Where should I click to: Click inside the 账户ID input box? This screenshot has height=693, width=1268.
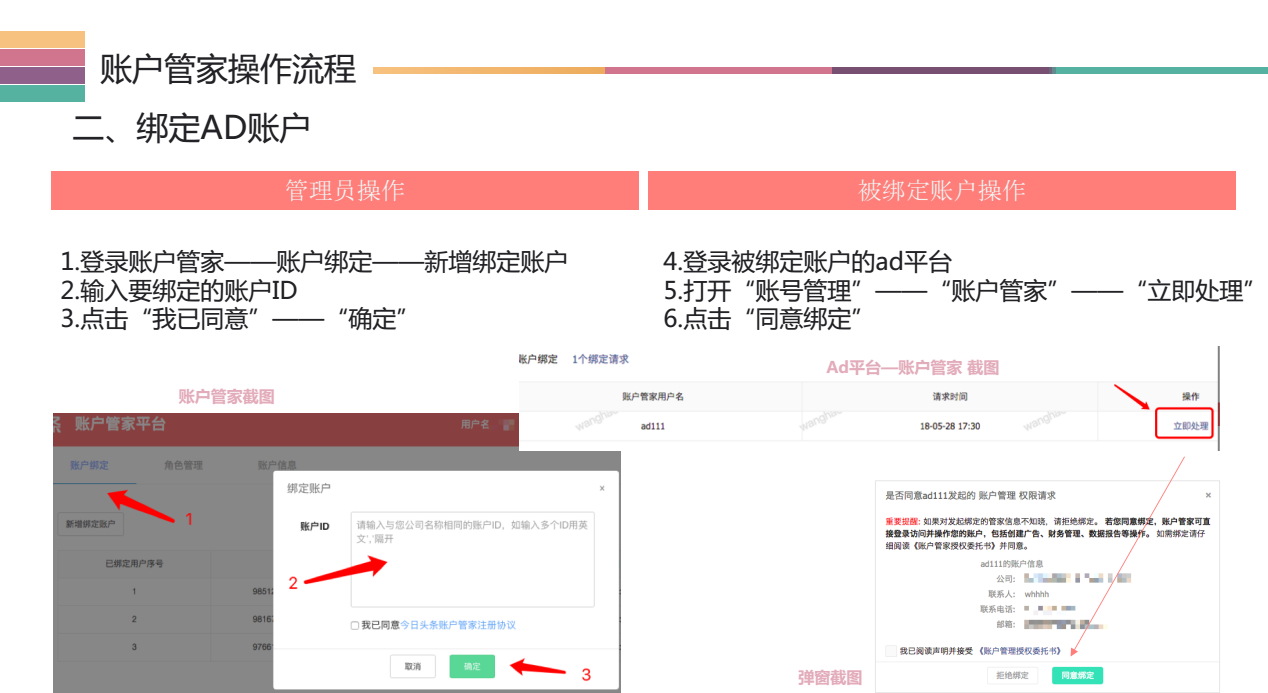(472, 558)
